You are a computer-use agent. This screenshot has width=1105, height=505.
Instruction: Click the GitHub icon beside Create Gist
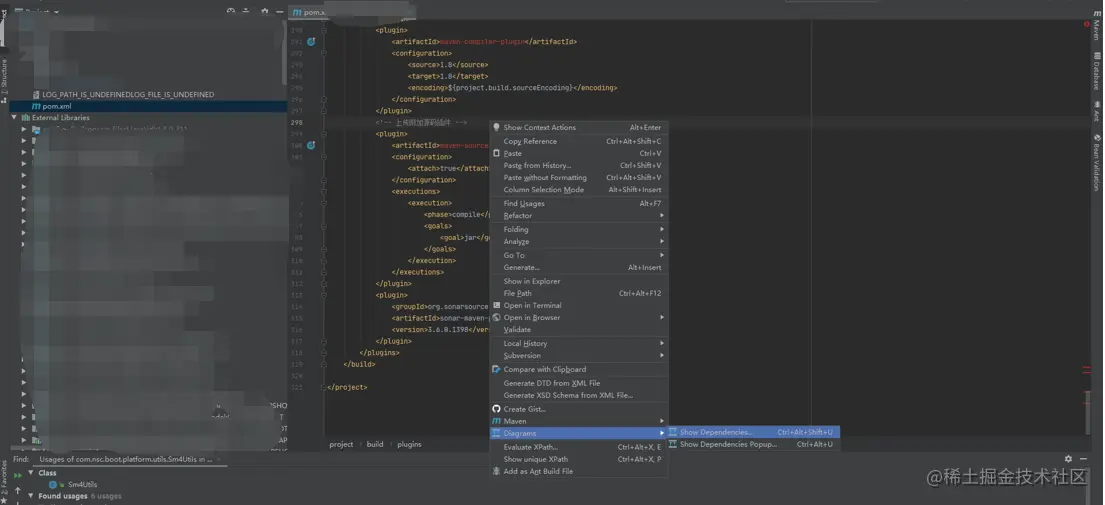coord(496,409)
